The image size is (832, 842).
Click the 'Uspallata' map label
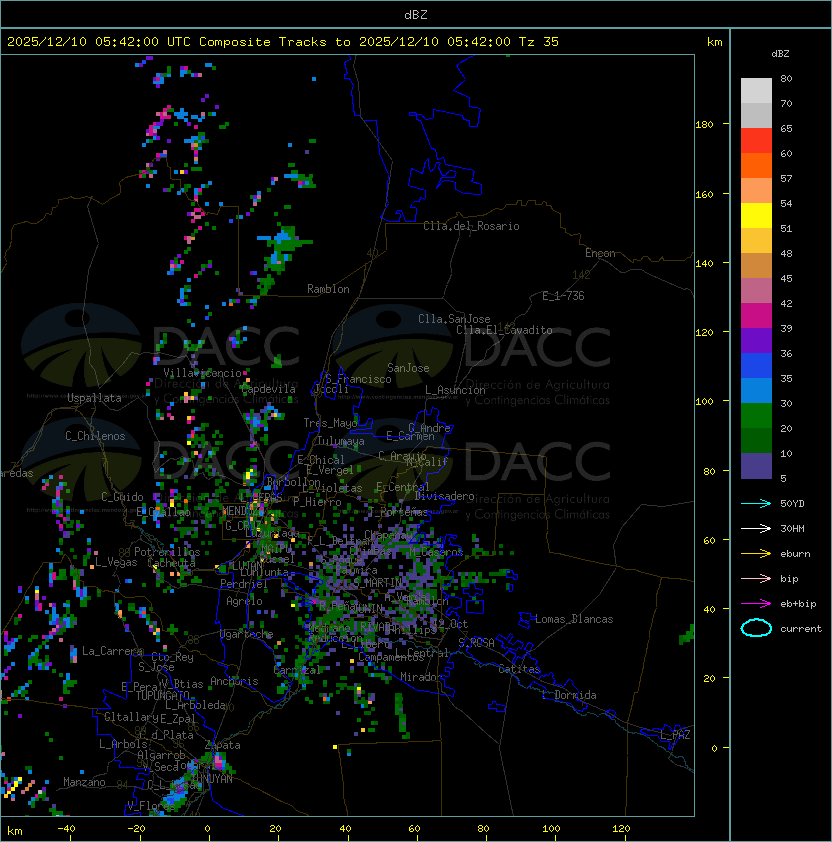[x=94, y=398]
